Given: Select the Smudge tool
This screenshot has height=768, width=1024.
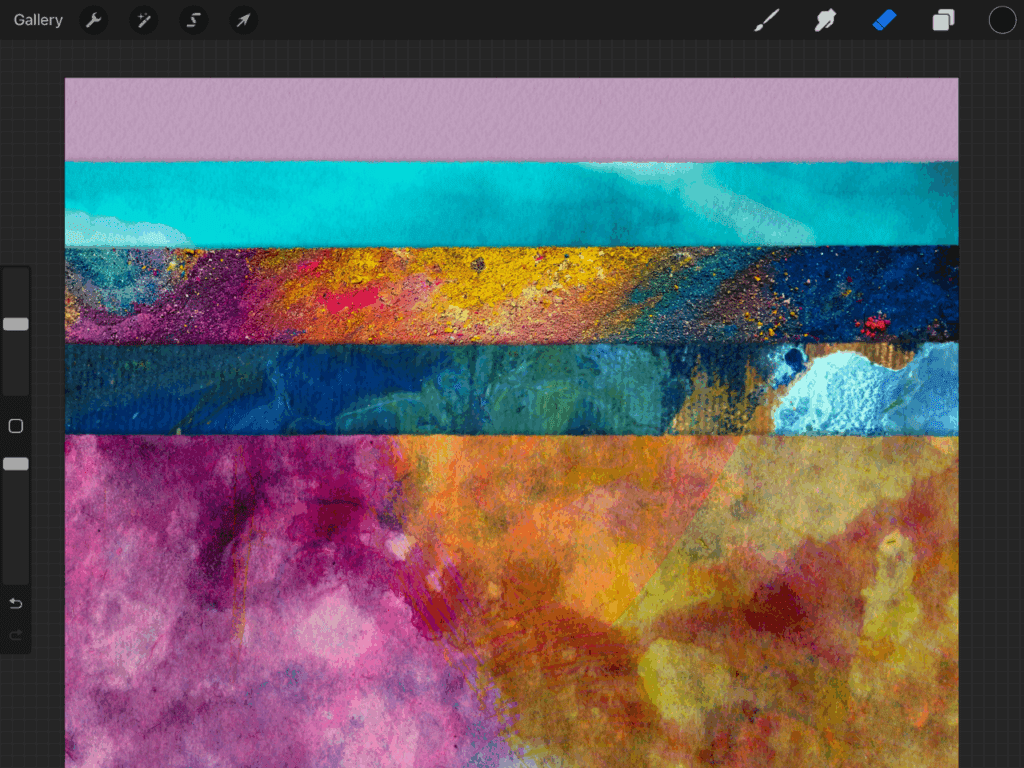Looking at the screenshot, I should tap(825, 20).
